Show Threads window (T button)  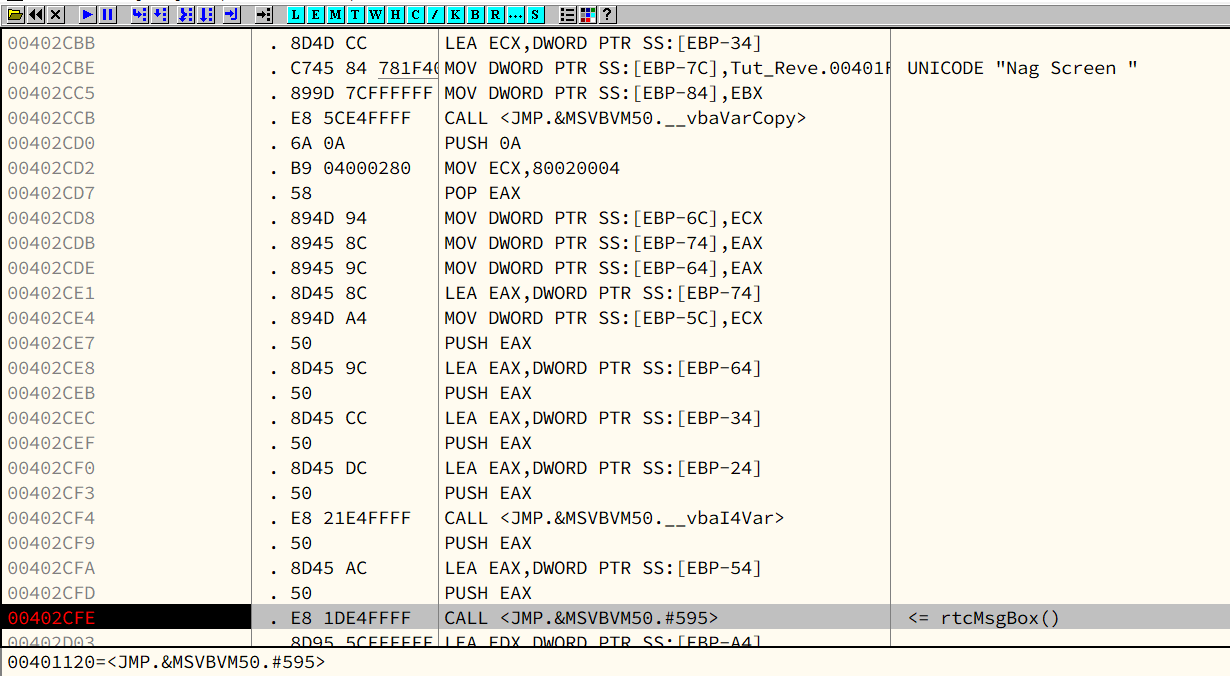pyautogui.click(x=356, y=15)
